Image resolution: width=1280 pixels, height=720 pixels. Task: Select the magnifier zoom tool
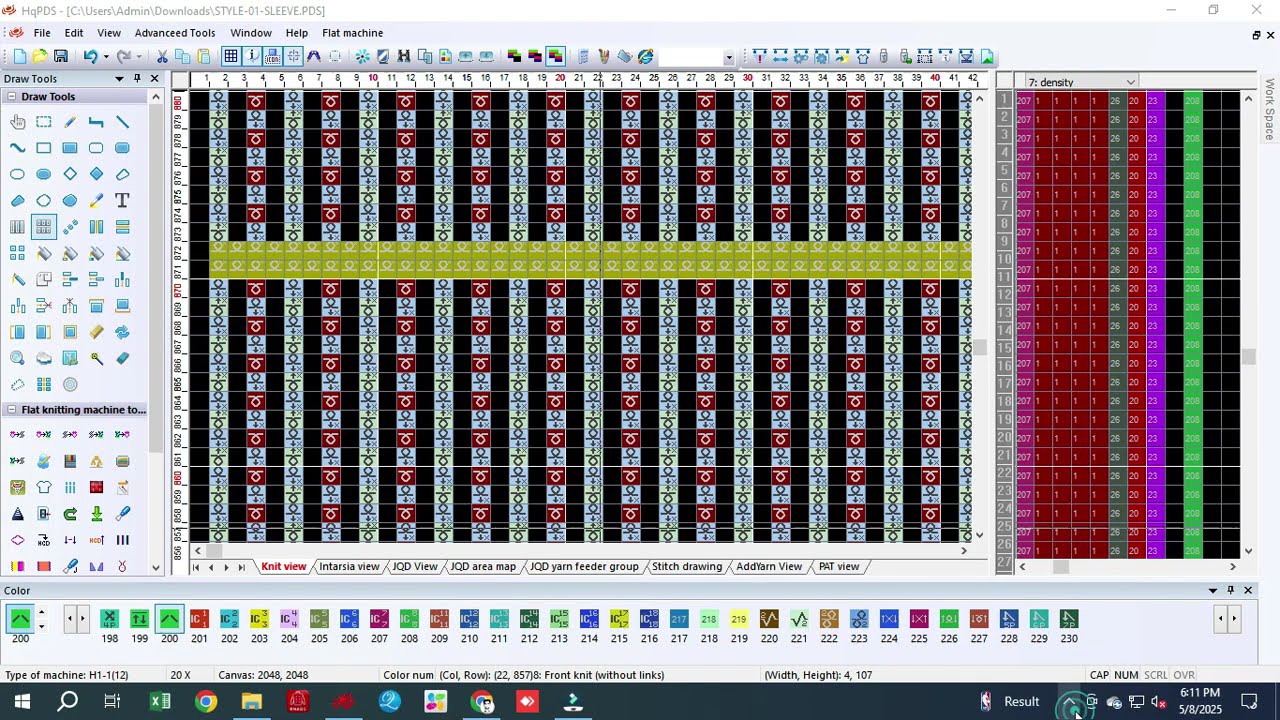(x=18, y=358)
